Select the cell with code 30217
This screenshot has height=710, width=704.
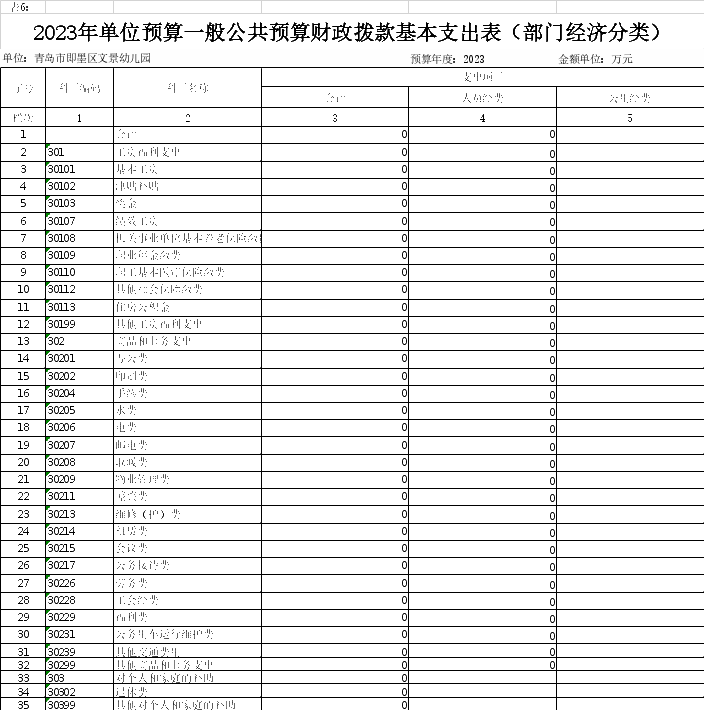(79, 566)
